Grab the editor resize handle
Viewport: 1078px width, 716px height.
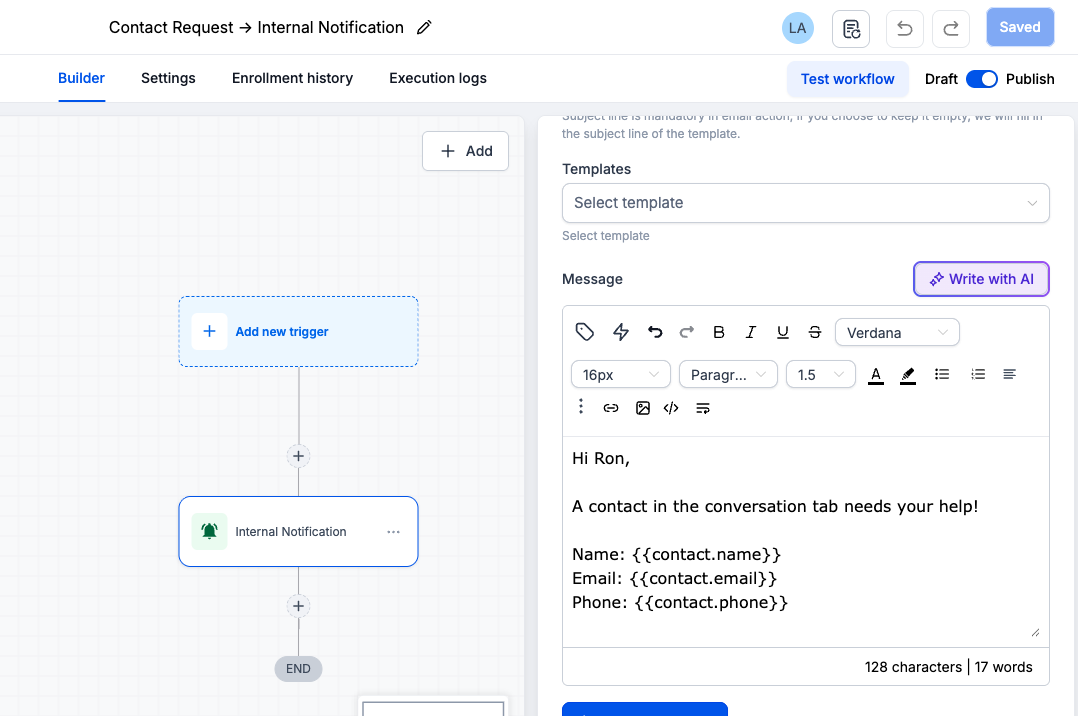[1035, 632]
